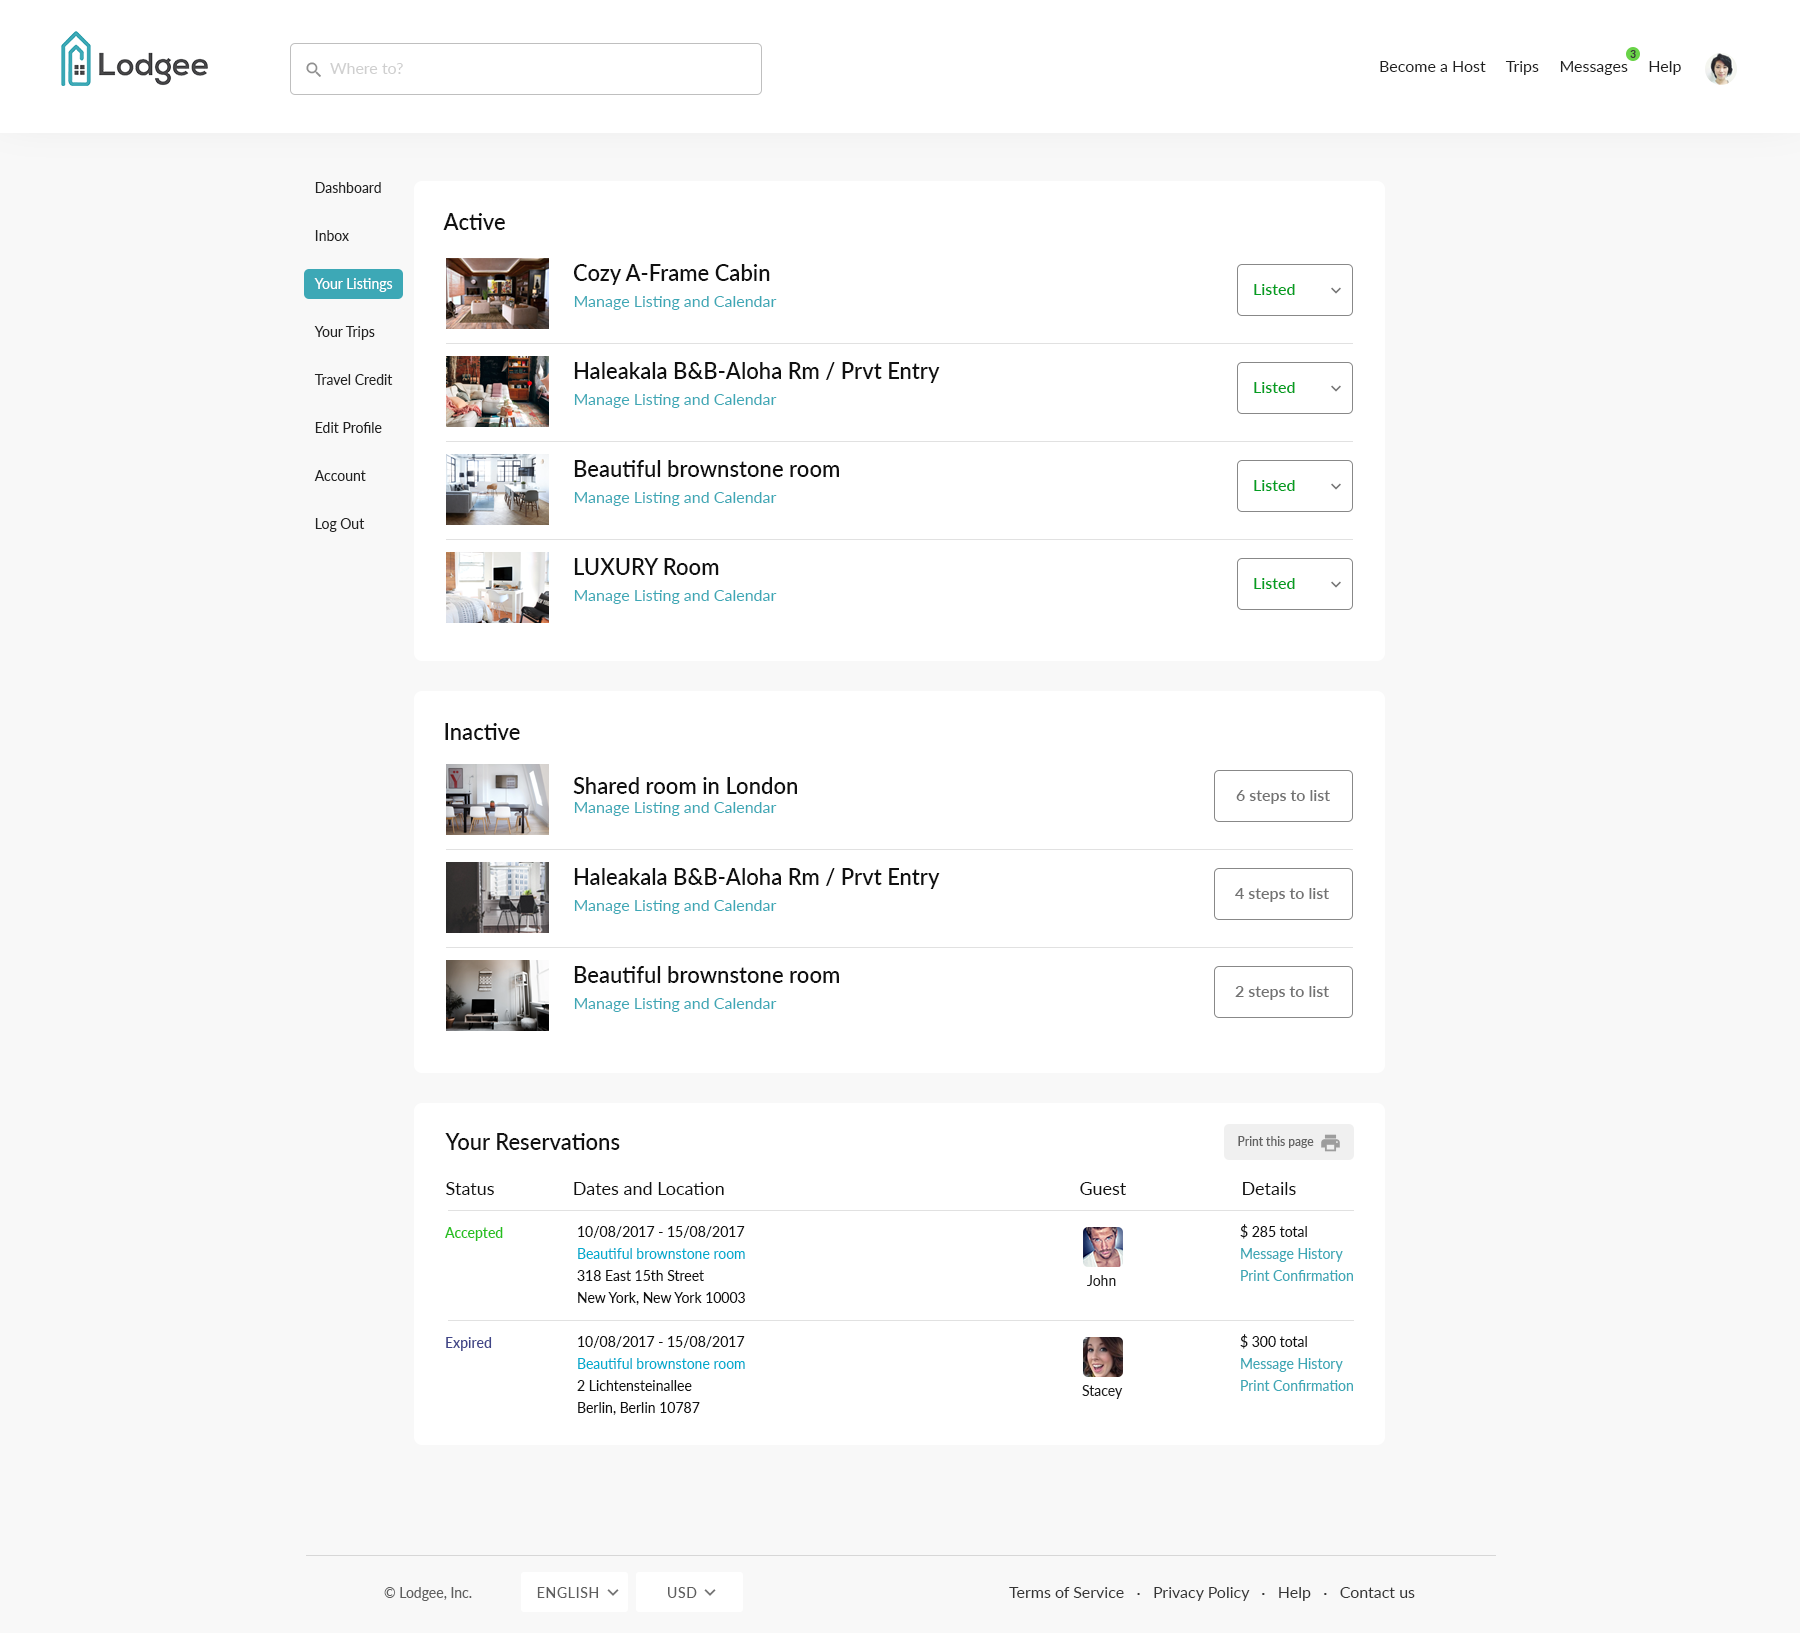Open Cozy A-Frame Cabin thumbnail
Viewport: 1800px width, 1633px height.
pyautogui.click(x=497, y=294)
